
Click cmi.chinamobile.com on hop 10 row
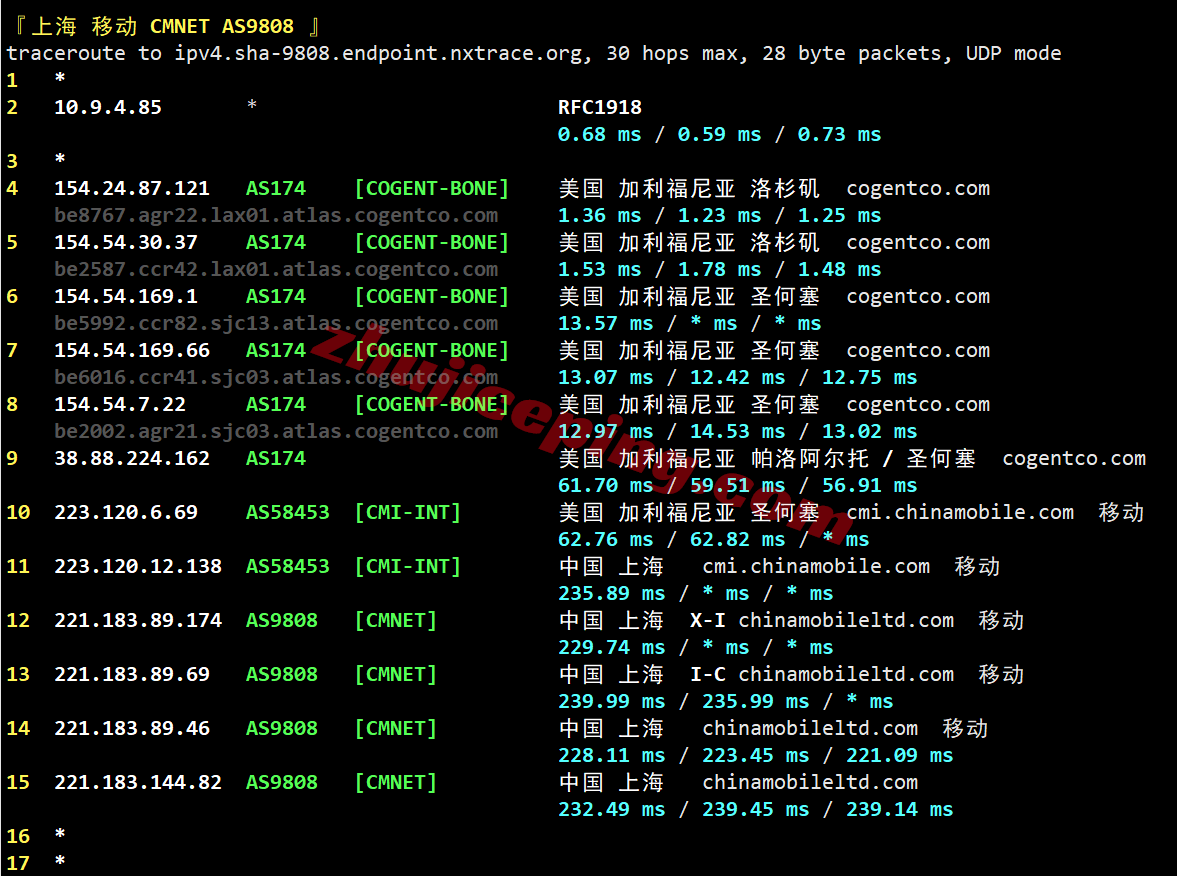tap(960, 513)
